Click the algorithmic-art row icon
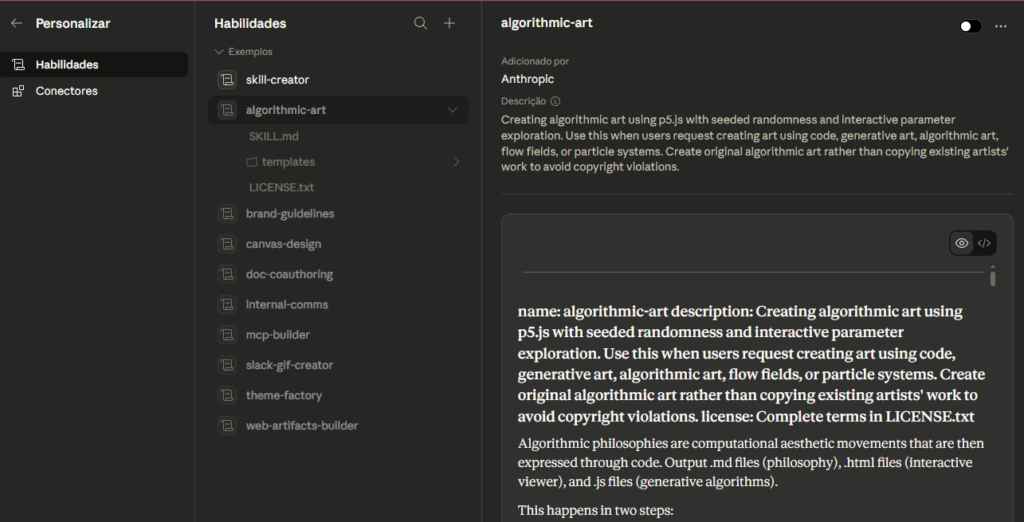 click(x=227, y=110)
